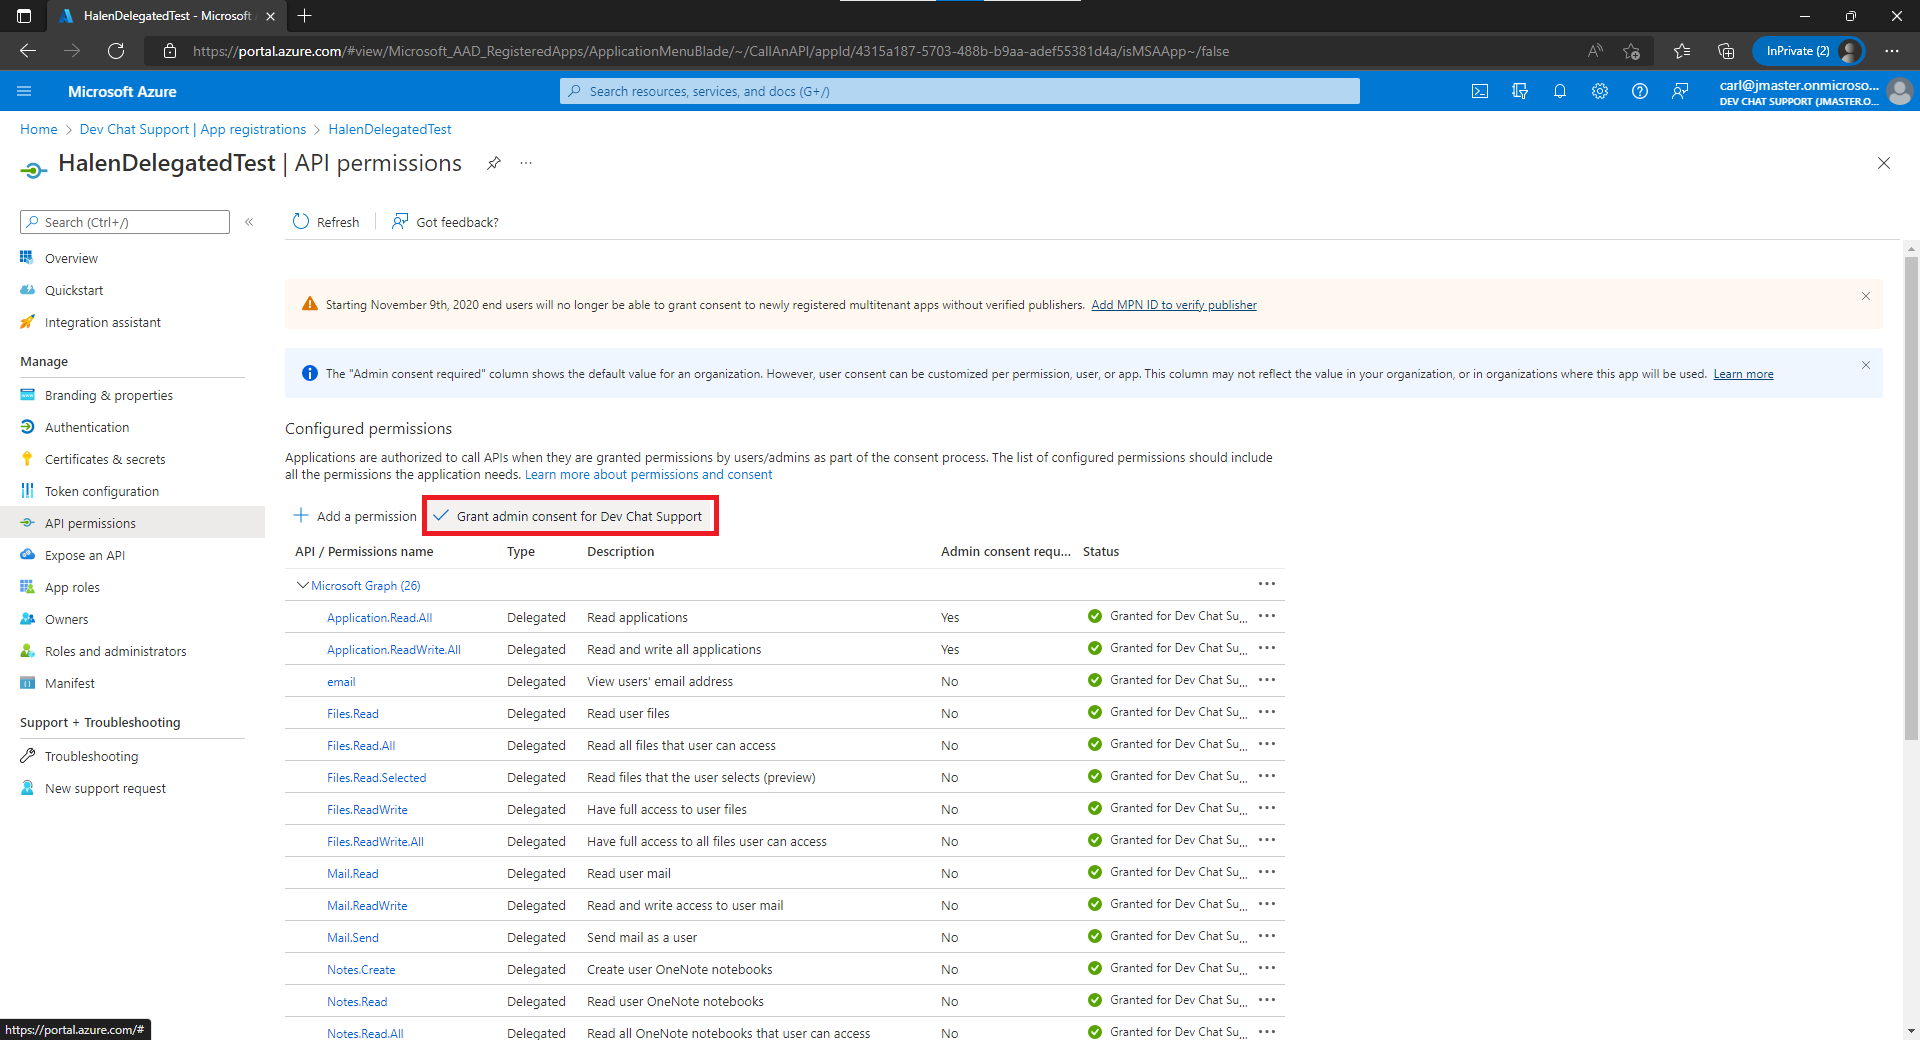Click the page vertical scrollbar thumb
Viewport: 1920px width, 1040px height.
pos(1911,498)
